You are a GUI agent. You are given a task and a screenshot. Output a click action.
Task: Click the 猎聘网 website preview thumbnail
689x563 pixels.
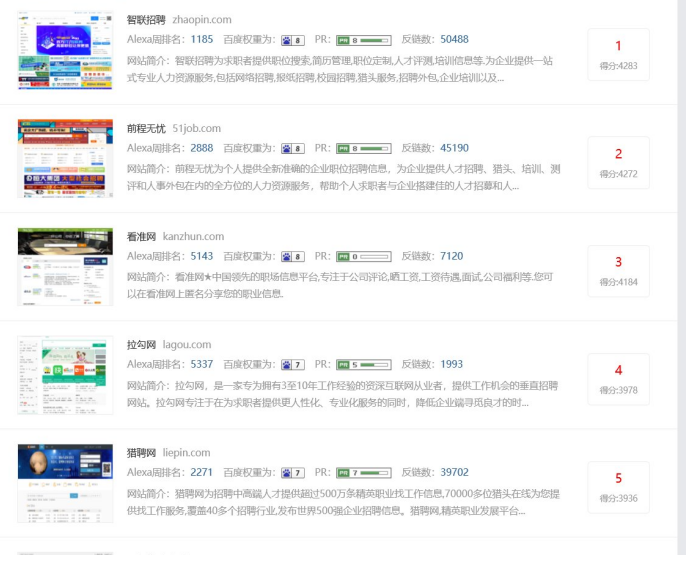[x=65, y=483]
